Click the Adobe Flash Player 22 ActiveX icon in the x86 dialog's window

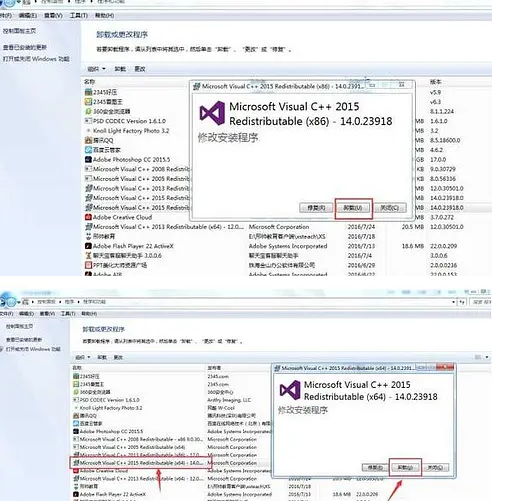[88, 246]
